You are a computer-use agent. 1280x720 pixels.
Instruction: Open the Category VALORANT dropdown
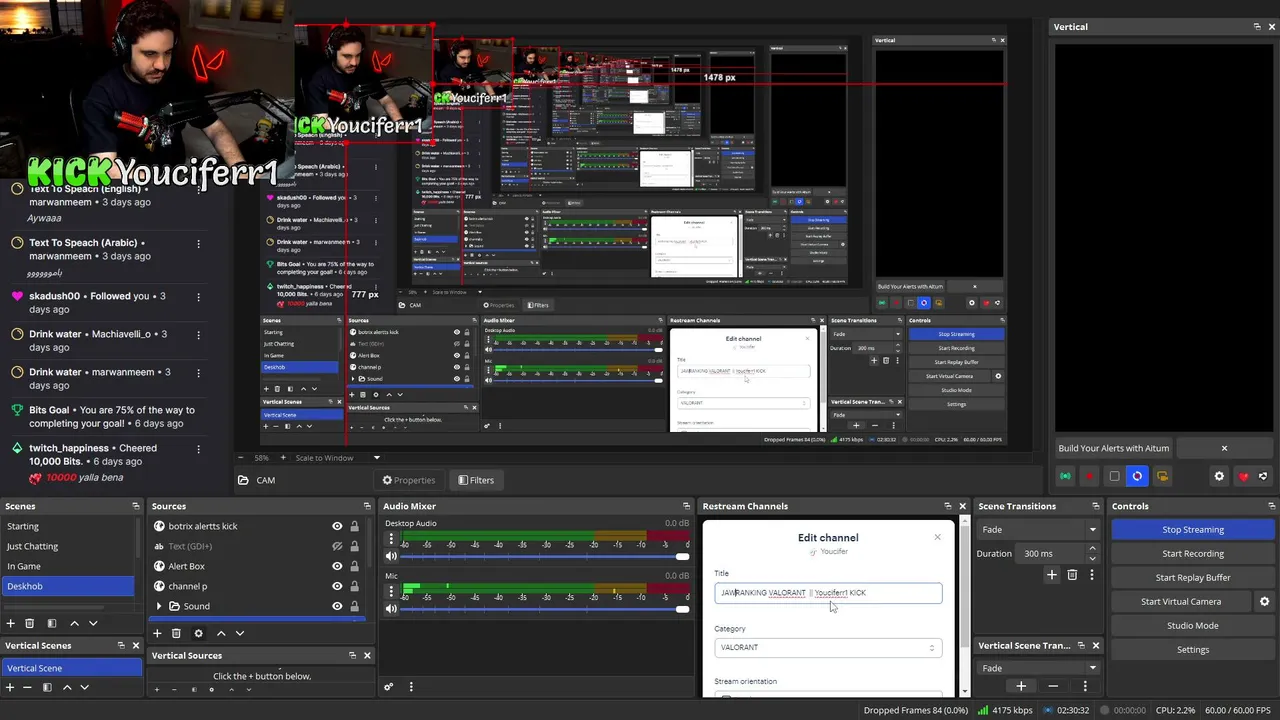click(828, 647)
